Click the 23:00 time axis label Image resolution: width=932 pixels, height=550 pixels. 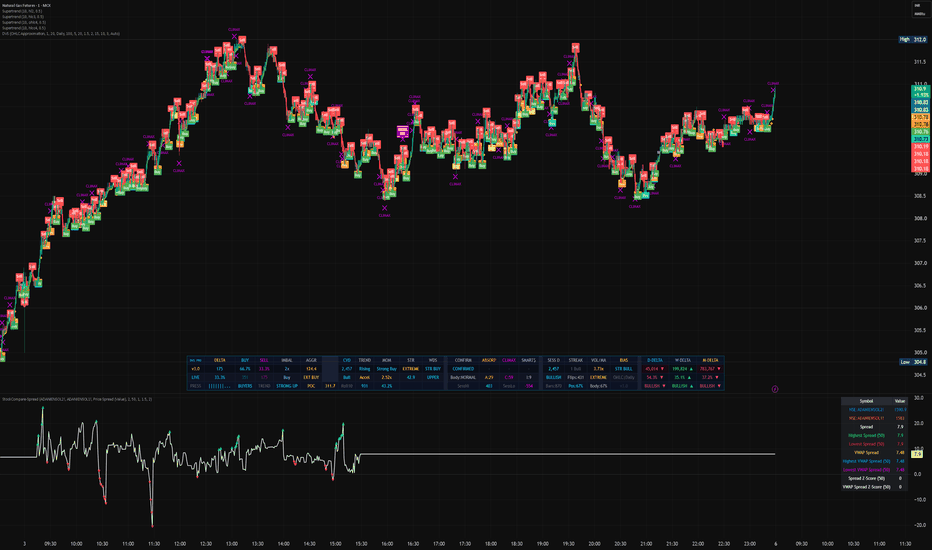click(750, 543)
